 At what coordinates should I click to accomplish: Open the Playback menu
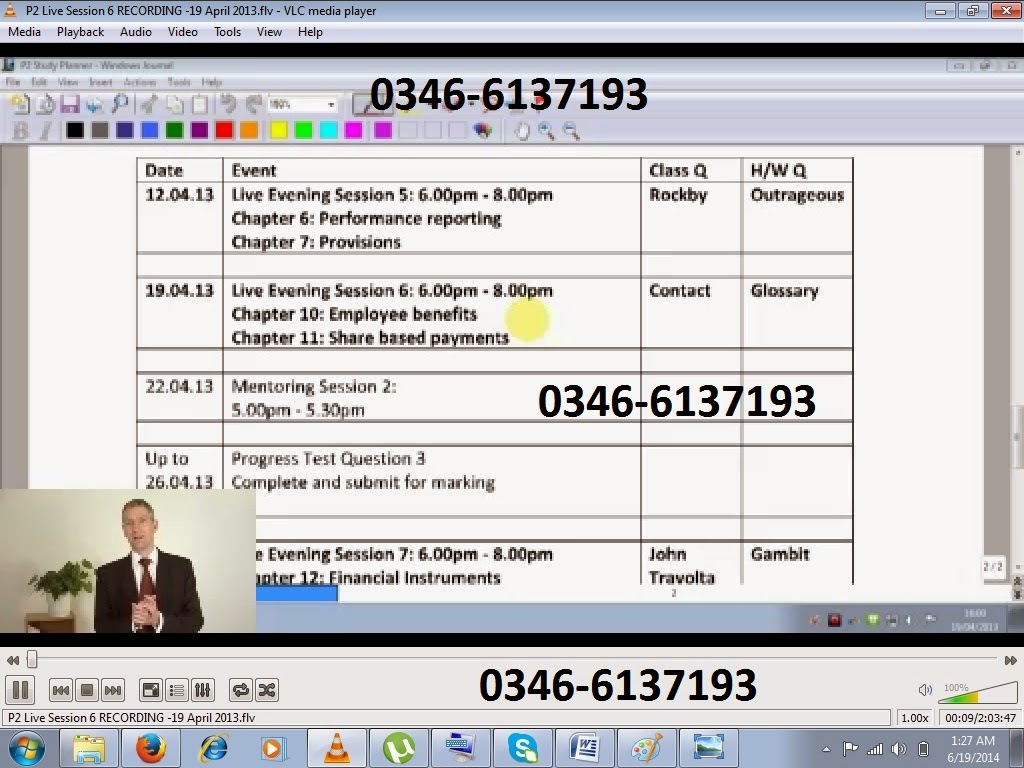tap(80, 32)
